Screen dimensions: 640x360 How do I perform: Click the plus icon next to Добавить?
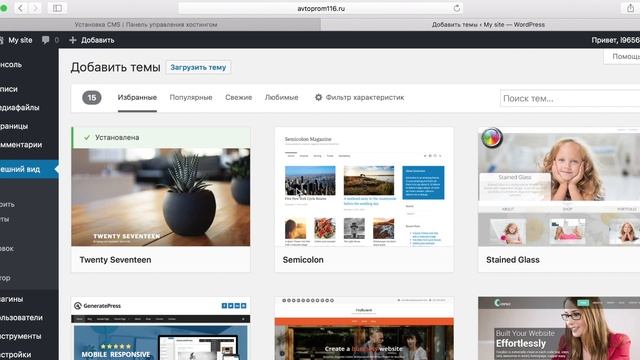point(73,40)
